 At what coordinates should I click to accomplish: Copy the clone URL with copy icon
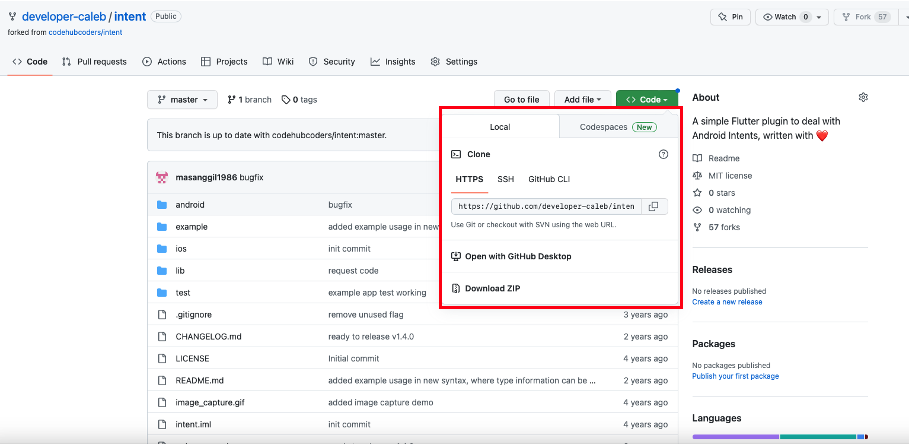653,206
